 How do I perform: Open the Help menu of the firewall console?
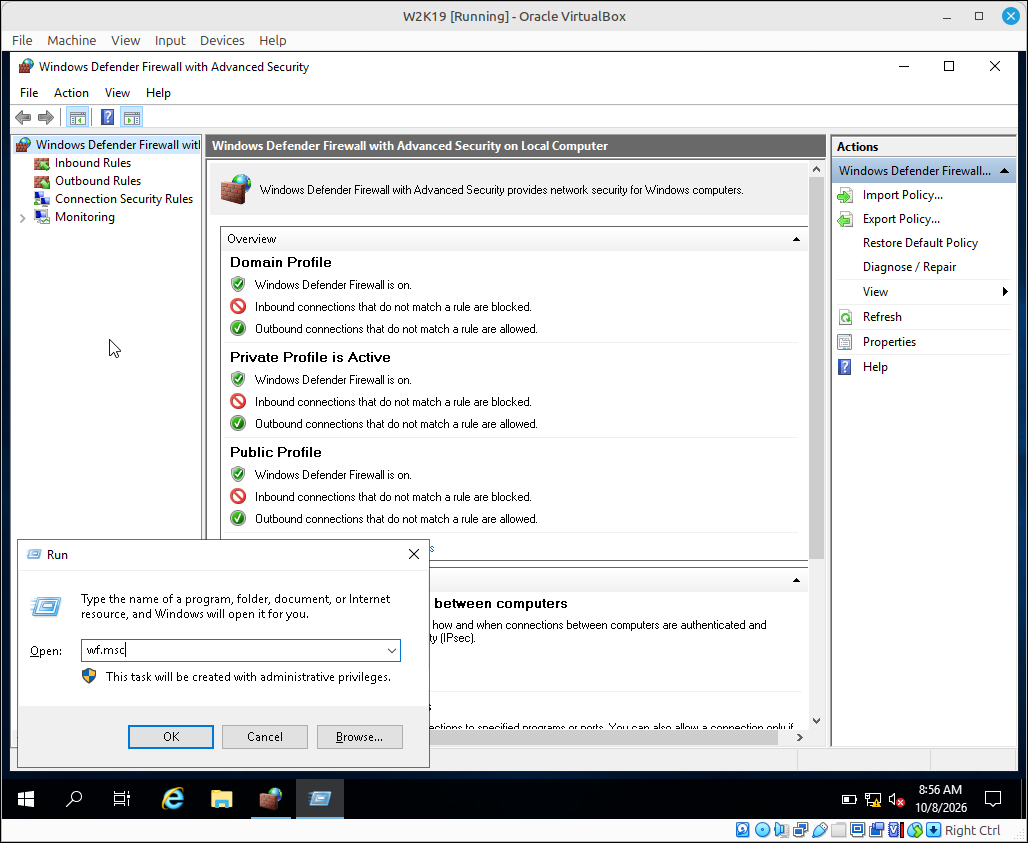(158, 93)
